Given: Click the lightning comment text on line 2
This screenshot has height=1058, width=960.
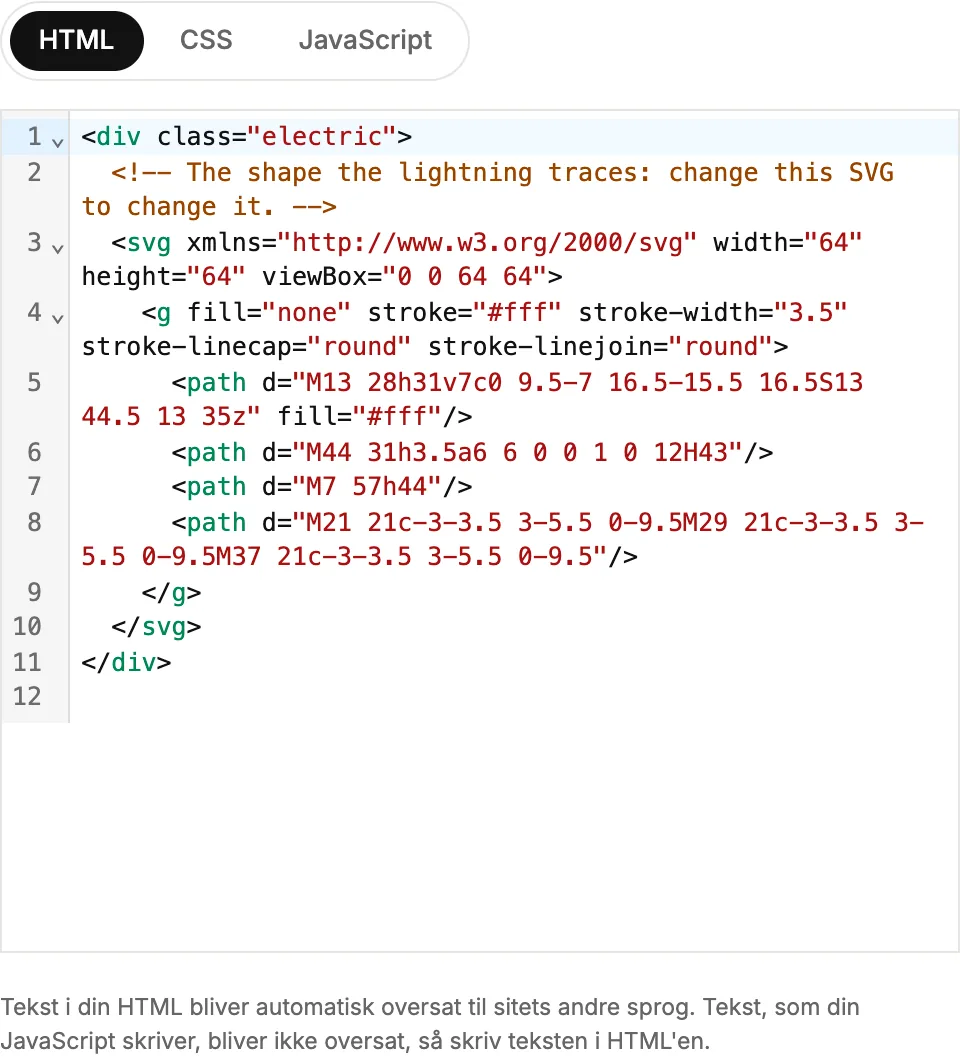Looking at the screenshot, I should pos(487,190).
